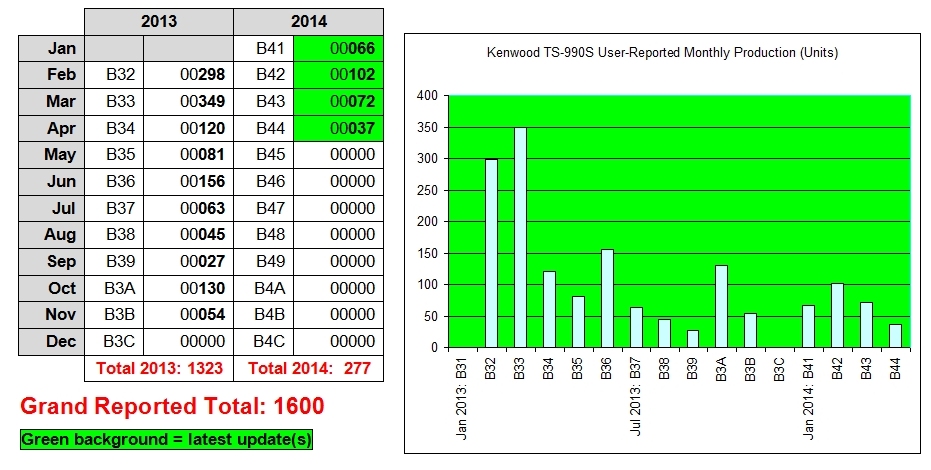Click the 2014 column header
The height and width of the screenshot is (470, 931).
tap(308, 22)
